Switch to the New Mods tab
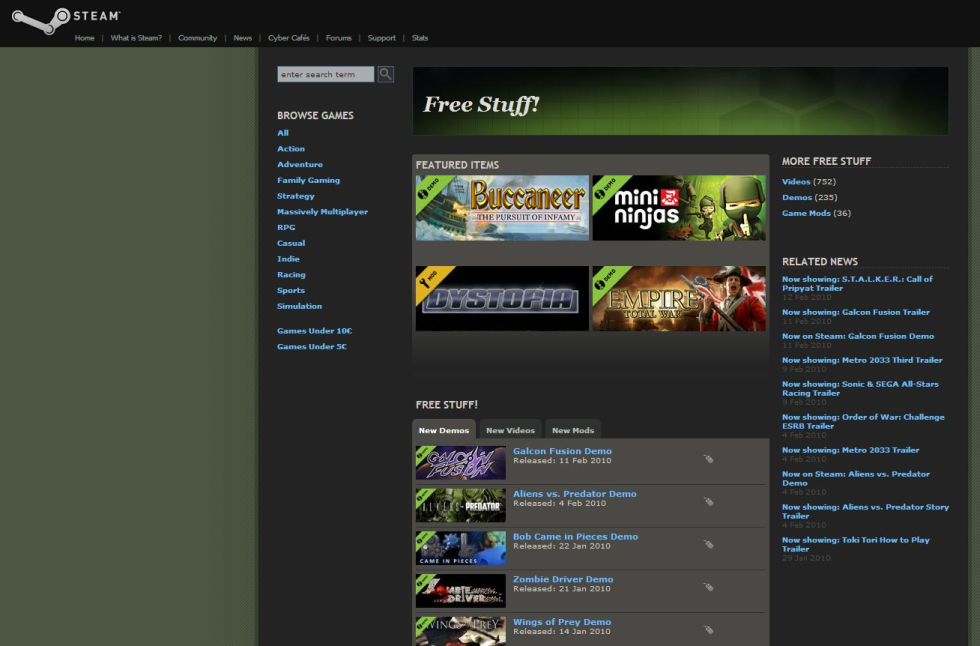 click(x=573, y=430)
